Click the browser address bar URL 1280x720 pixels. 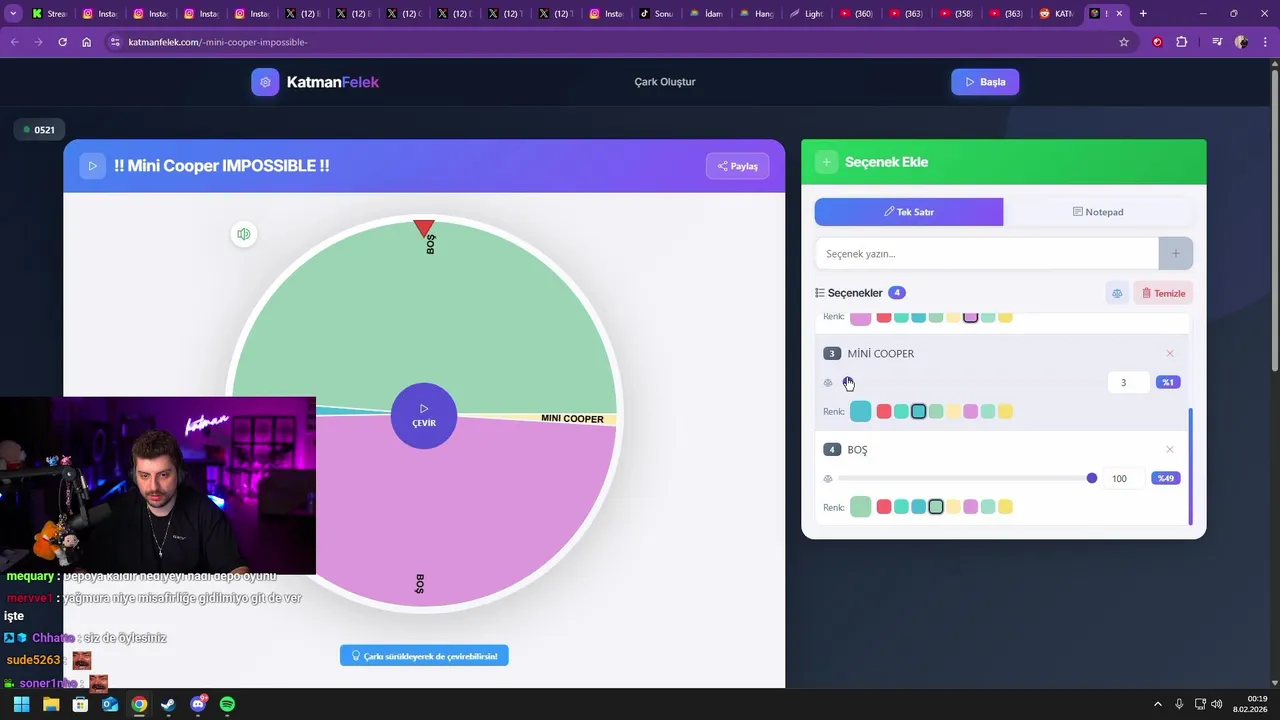(x=218, y=42)
